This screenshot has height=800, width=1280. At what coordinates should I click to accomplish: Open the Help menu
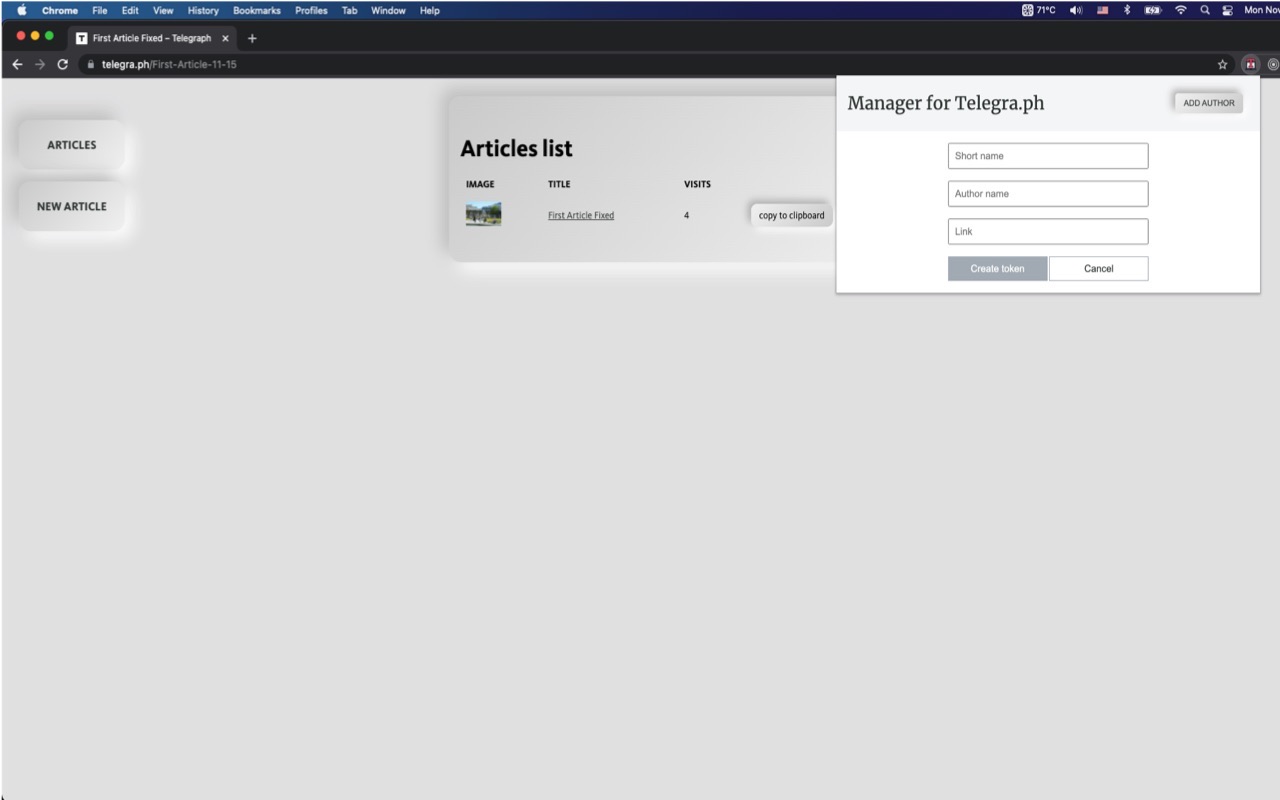(429, 10)
